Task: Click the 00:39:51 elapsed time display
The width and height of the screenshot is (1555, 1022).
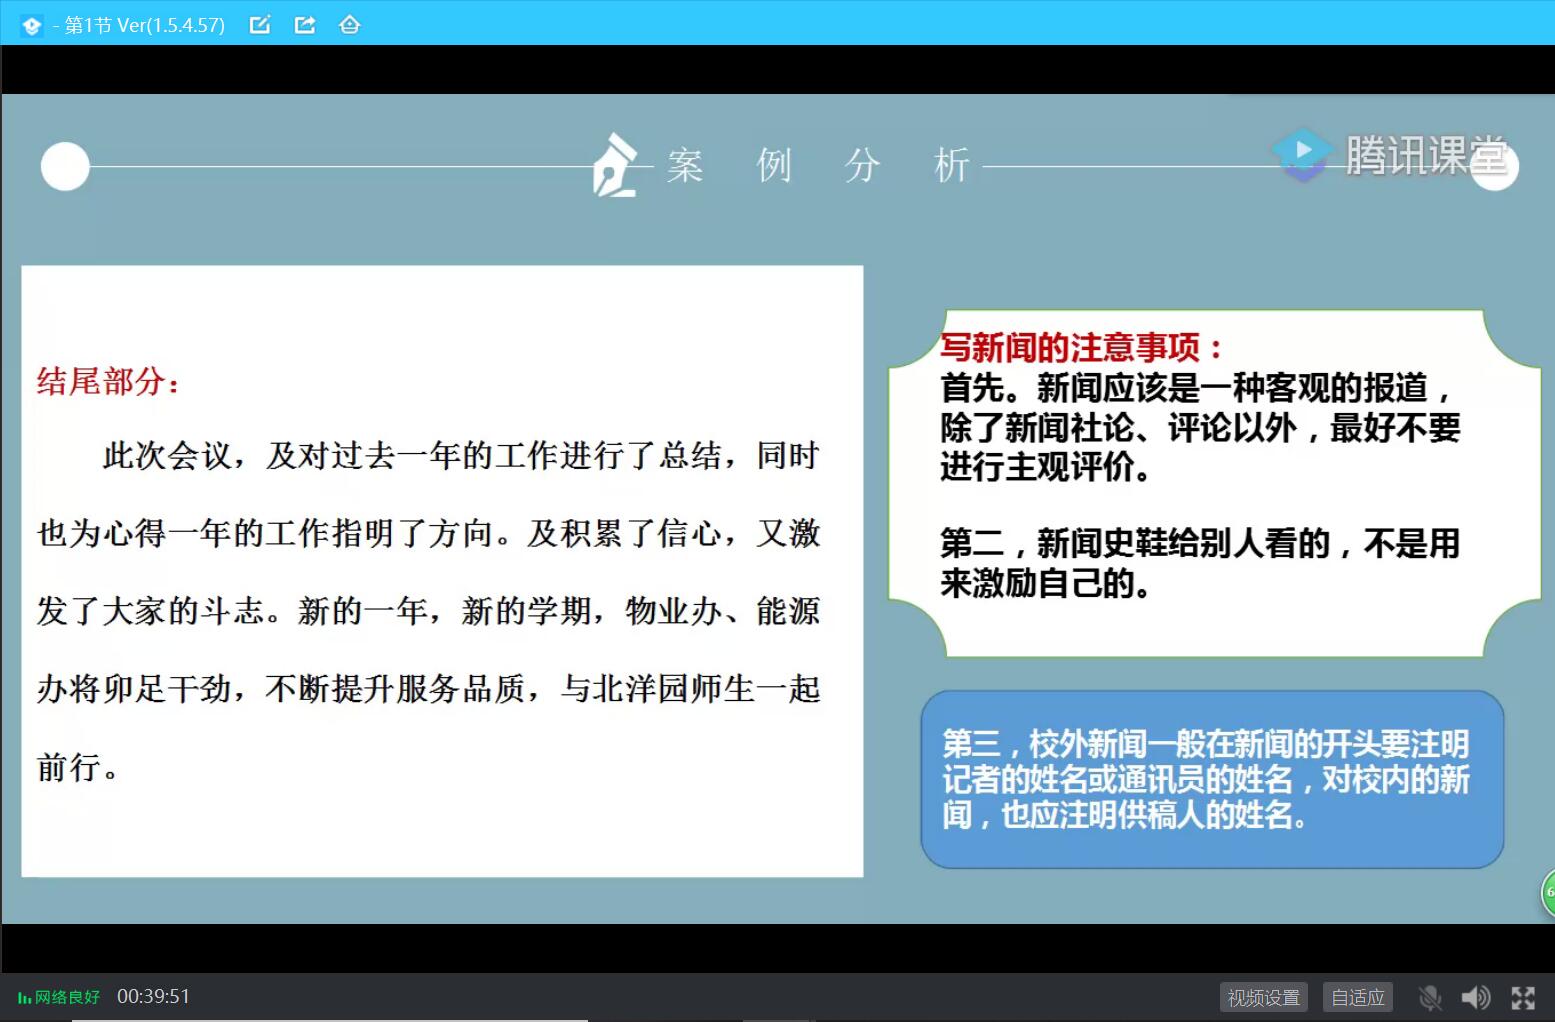Action: point(153,996)
